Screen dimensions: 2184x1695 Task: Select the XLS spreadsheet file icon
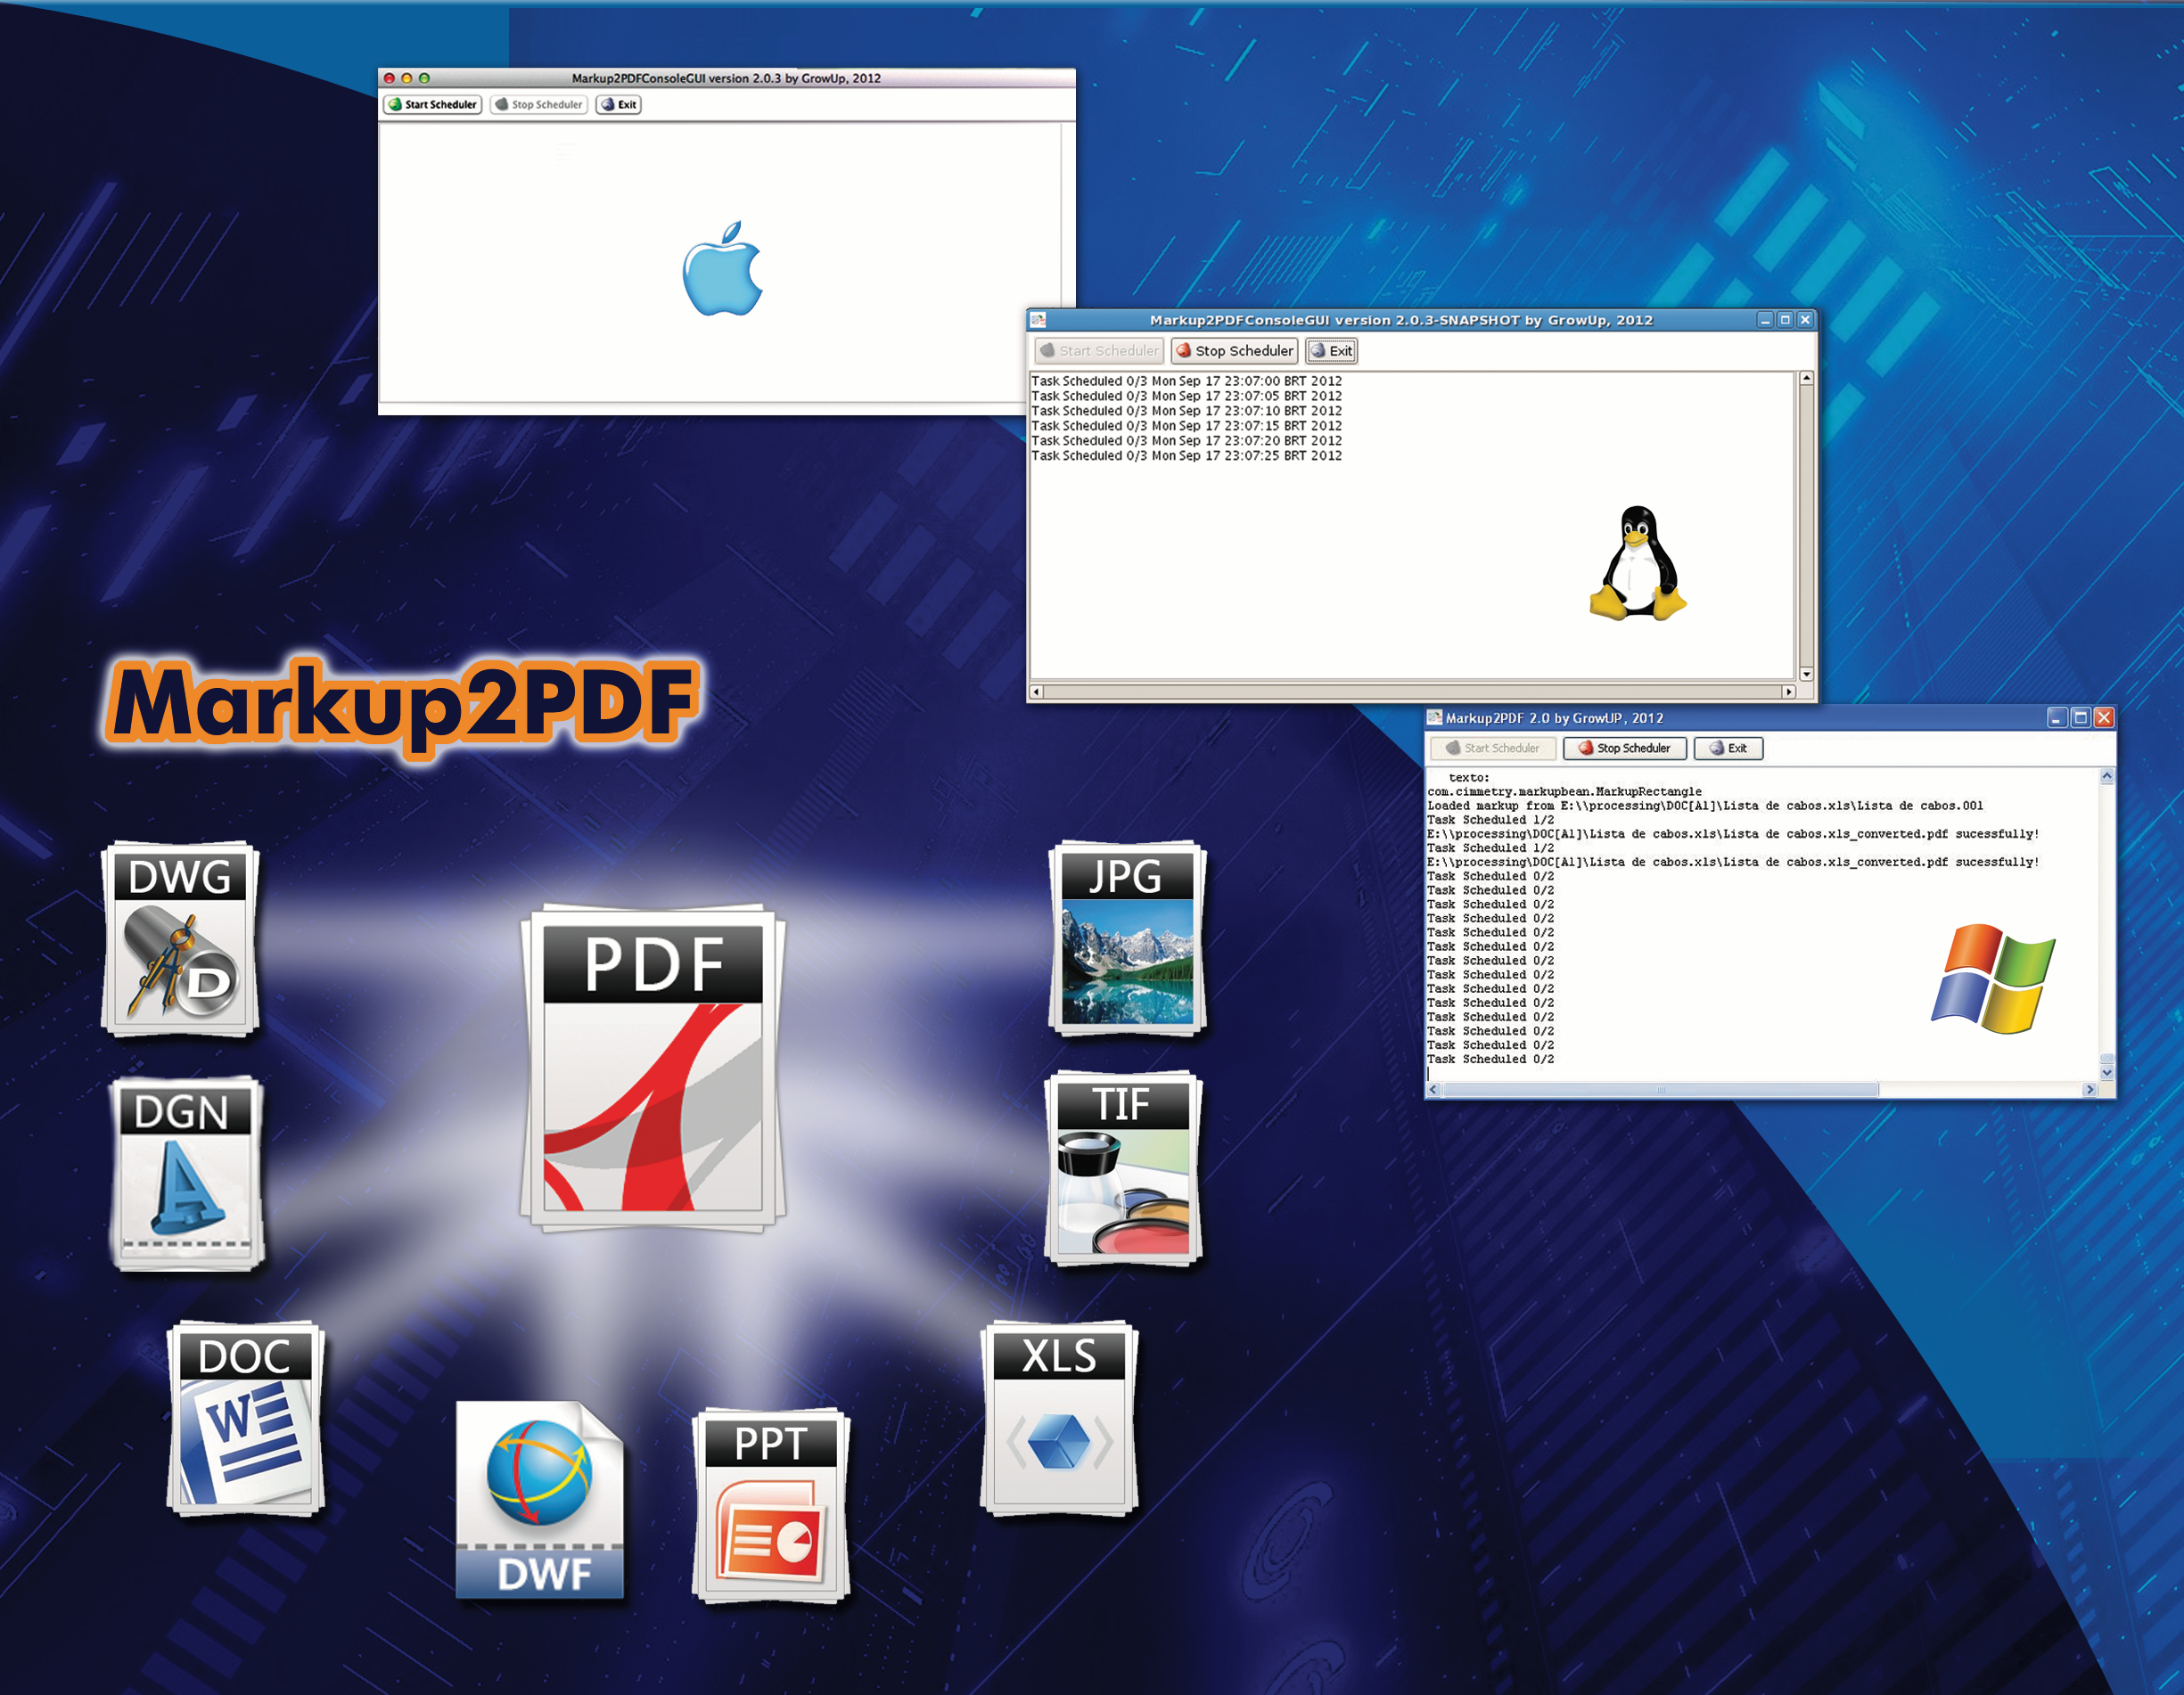click(x=1060, y=1418)
